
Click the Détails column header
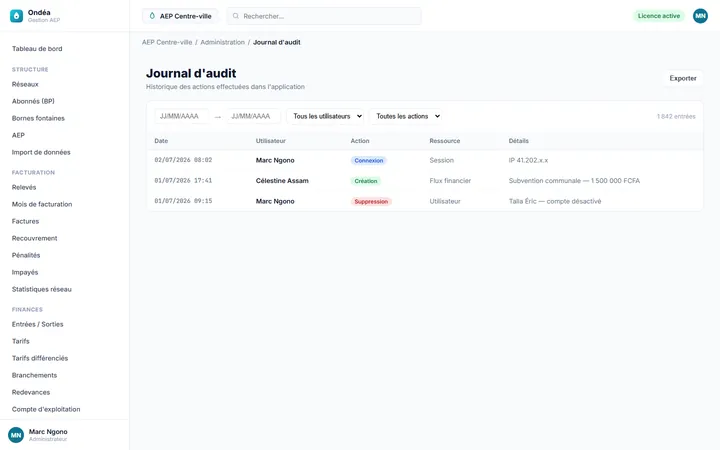[x=518, y=141]
